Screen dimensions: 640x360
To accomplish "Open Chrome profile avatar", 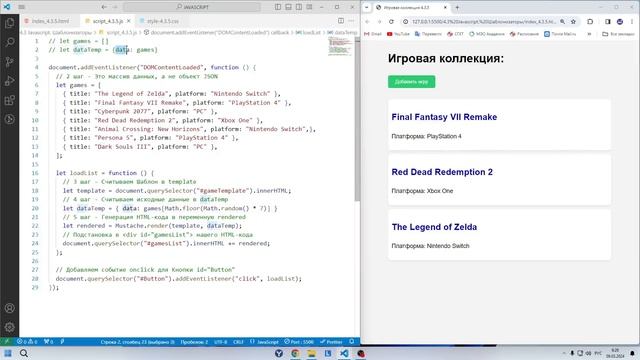I will click(620, 22).
